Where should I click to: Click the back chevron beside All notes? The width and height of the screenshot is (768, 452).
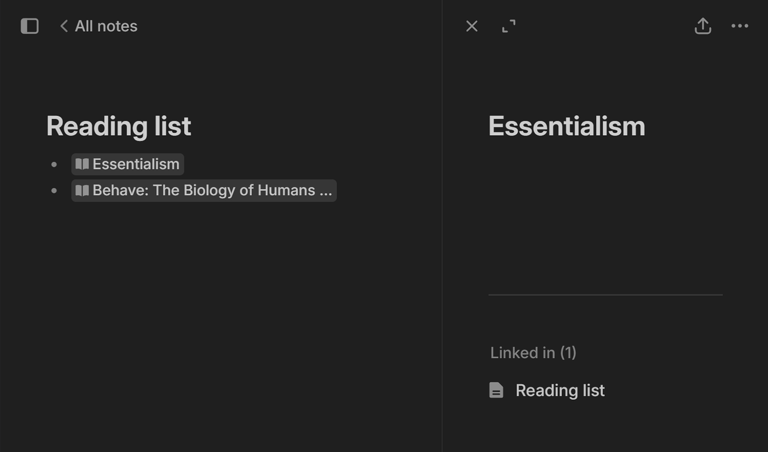64,26
